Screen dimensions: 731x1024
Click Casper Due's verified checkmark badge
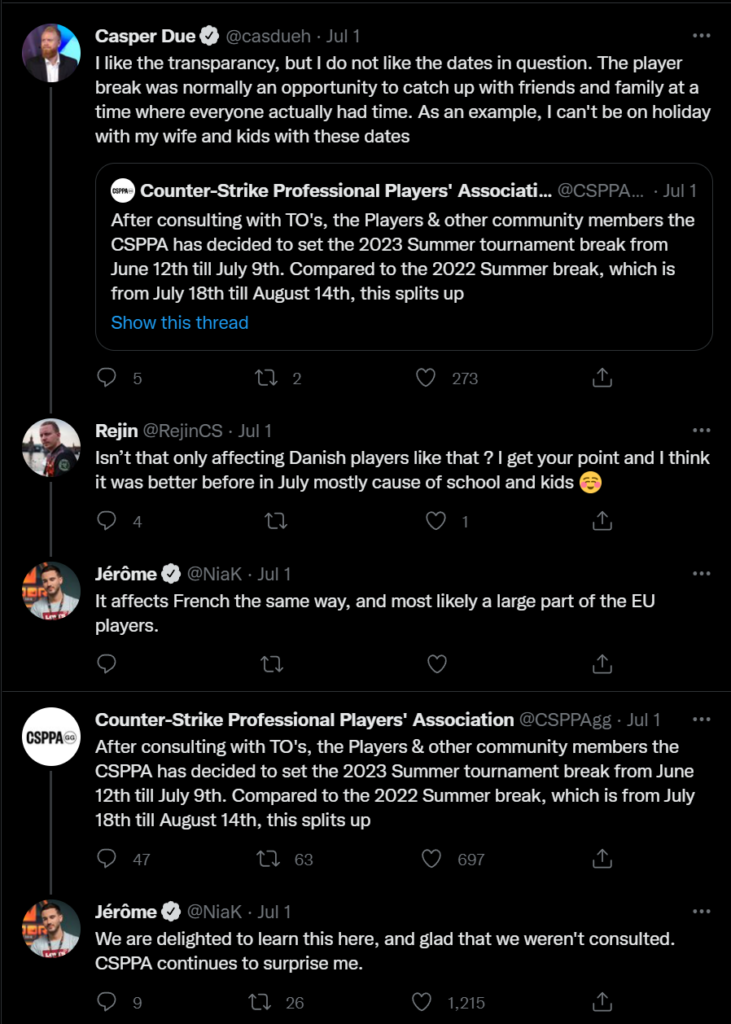[x=207, y=35]
